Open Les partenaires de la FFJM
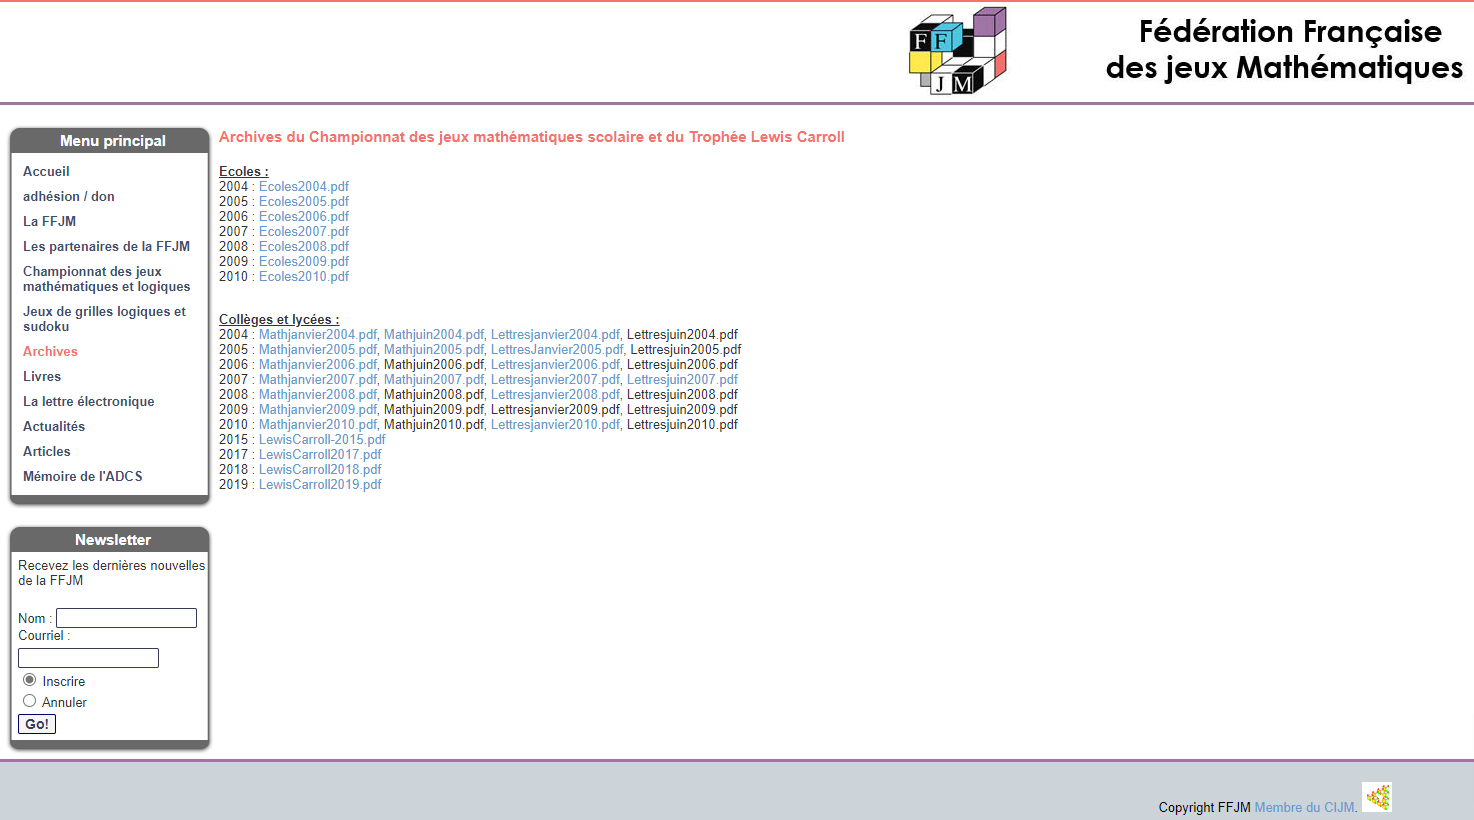Screen dimensions: 1474x820 [x=106, y=246]
